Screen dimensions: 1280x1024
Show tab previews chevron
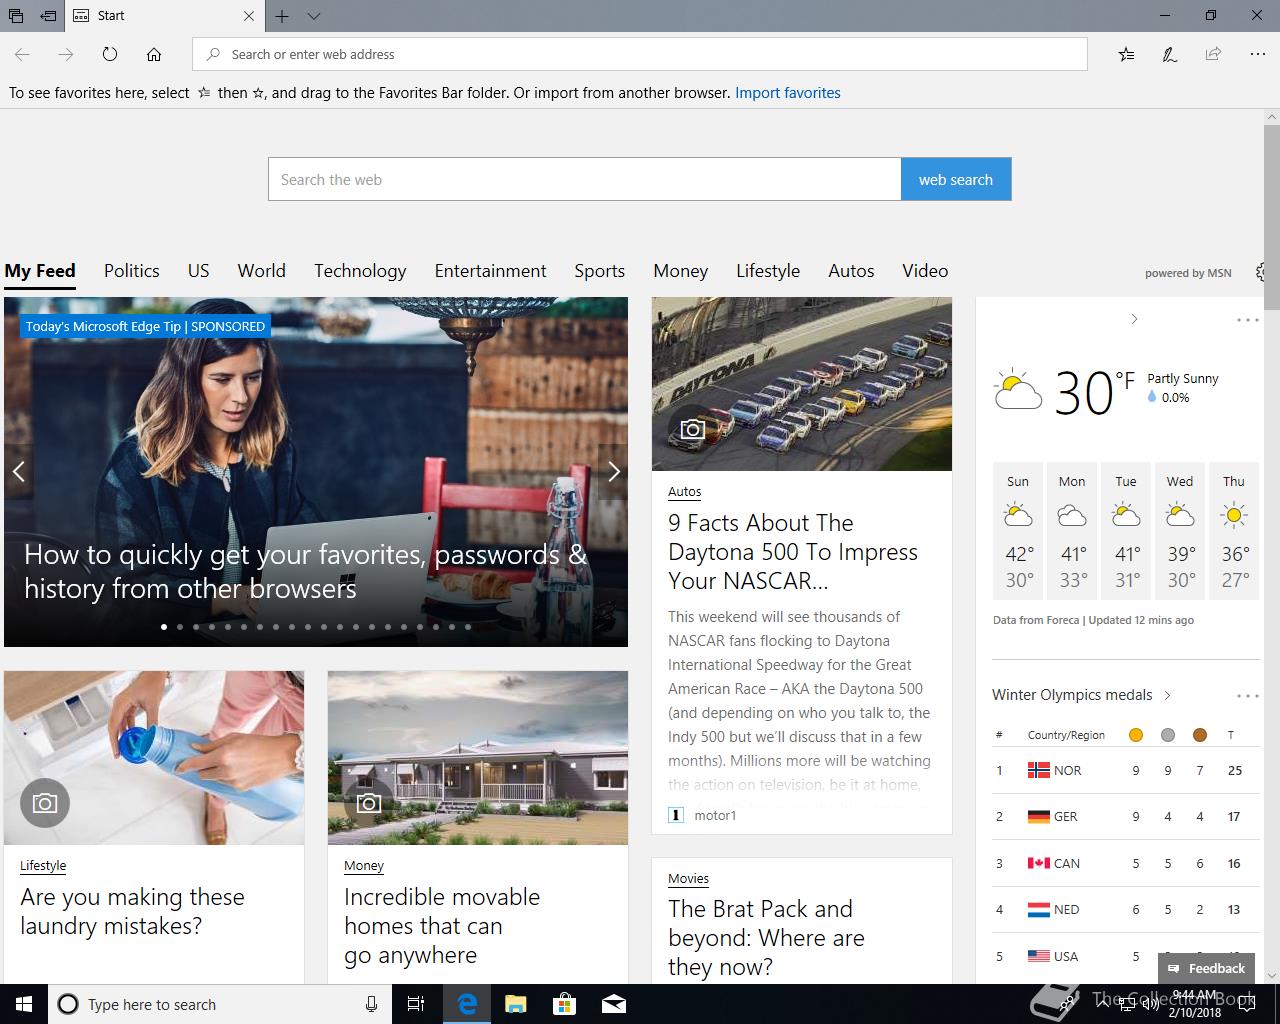pyautogui.click(x=314, y=16)
